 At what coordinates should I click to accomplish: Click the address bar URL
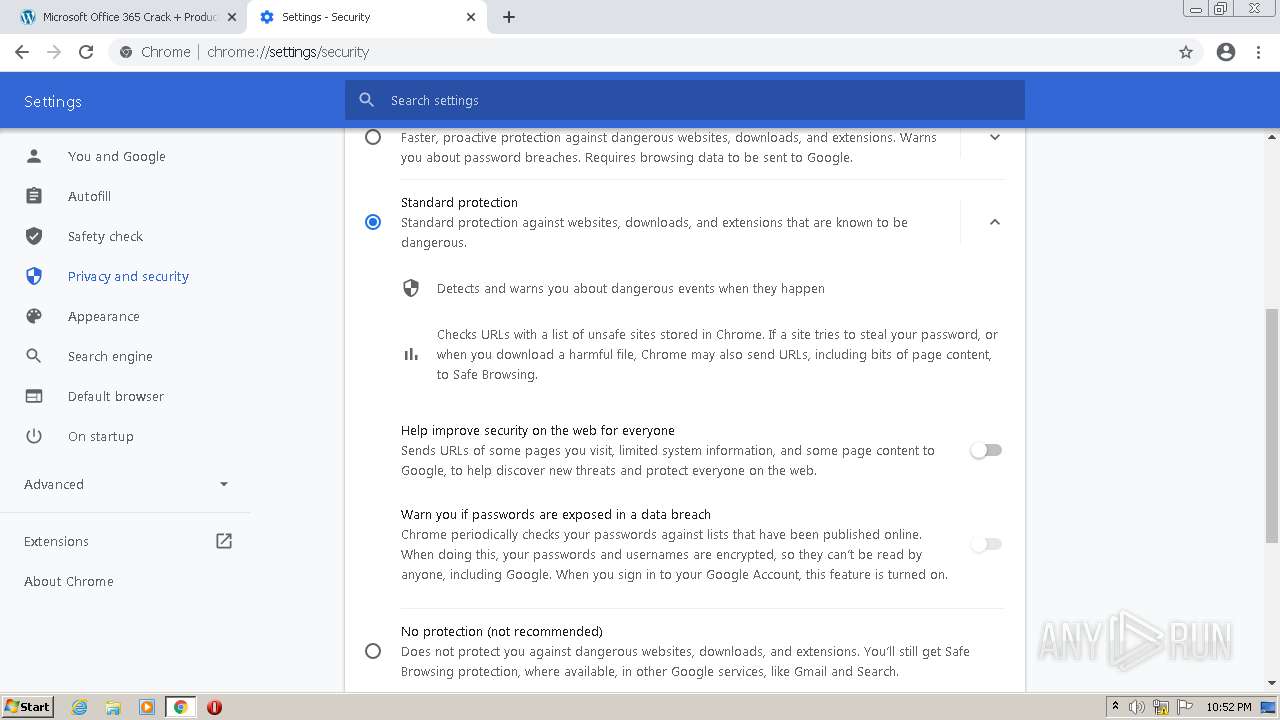click(x=288, y=52)
